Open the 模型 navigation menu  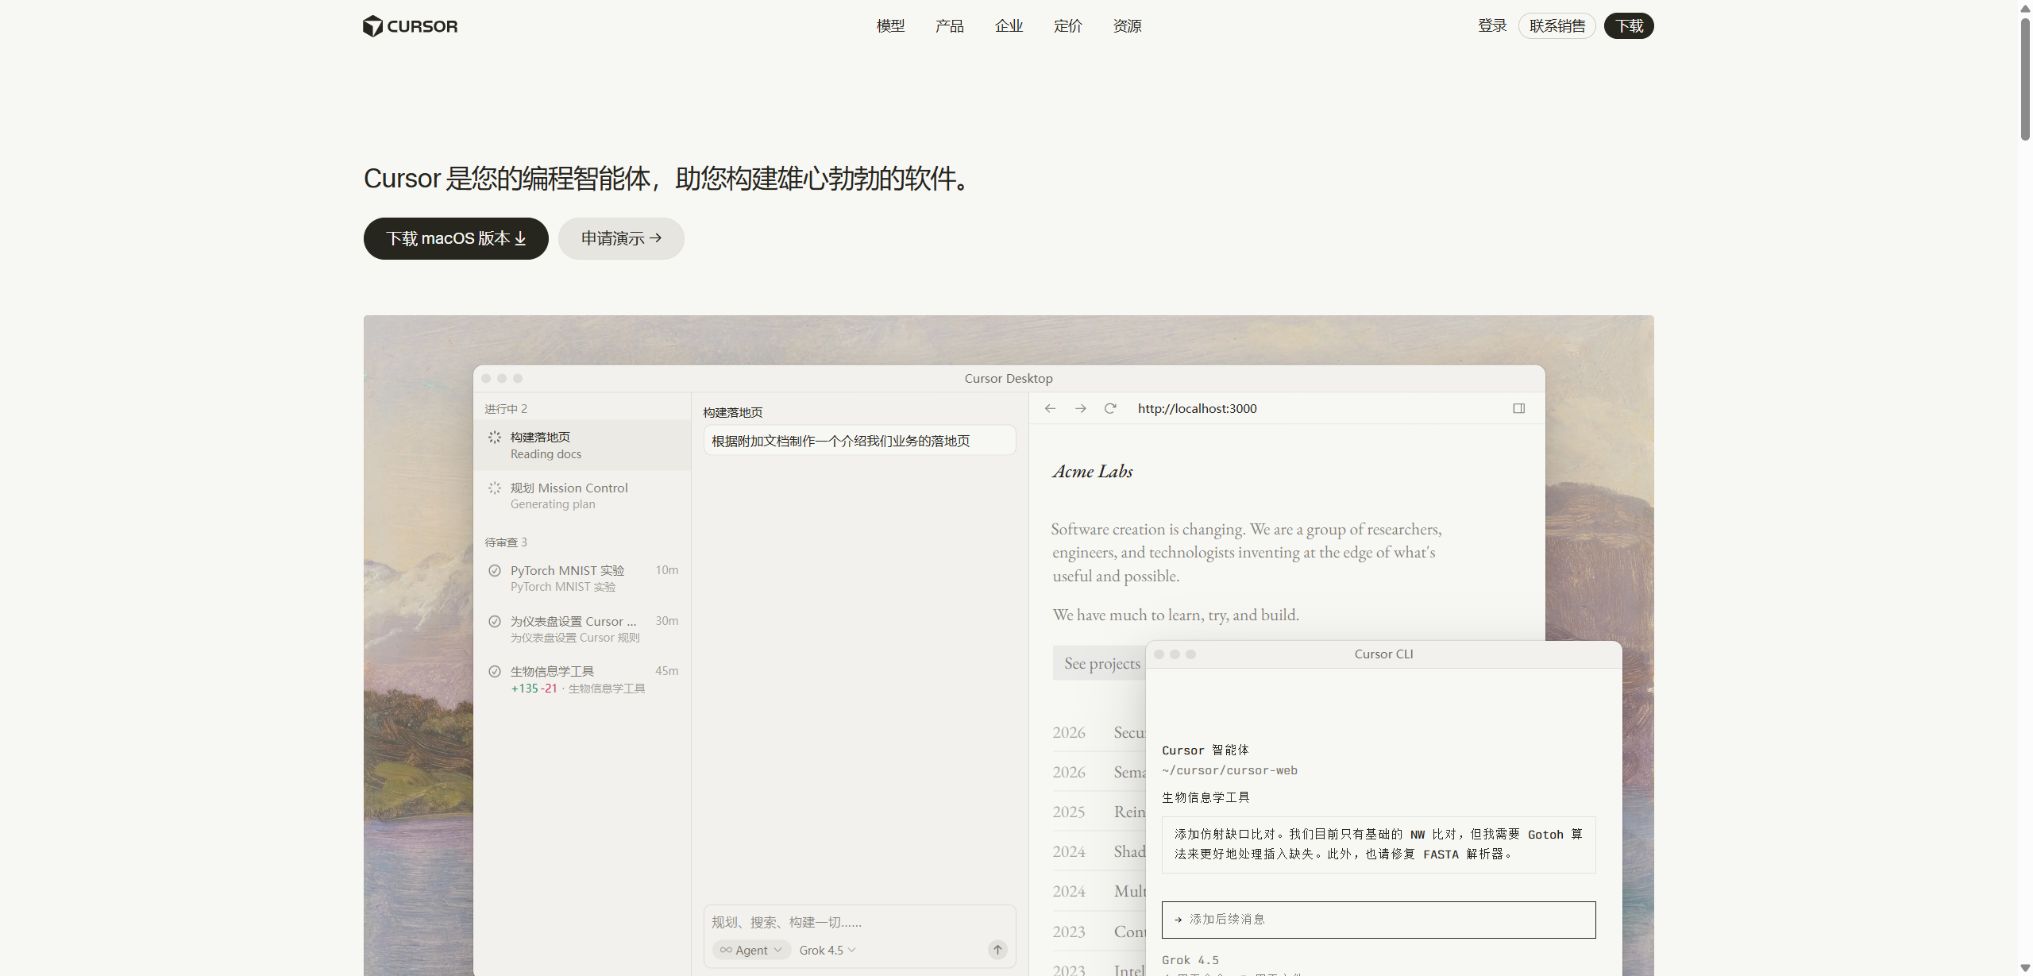(890, 26)
